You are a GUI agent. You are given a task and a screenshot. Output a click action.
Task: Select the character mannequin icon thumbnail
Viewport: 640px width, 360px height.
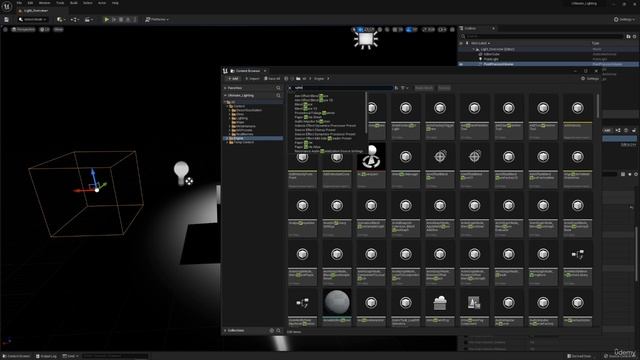click(371, 156)
